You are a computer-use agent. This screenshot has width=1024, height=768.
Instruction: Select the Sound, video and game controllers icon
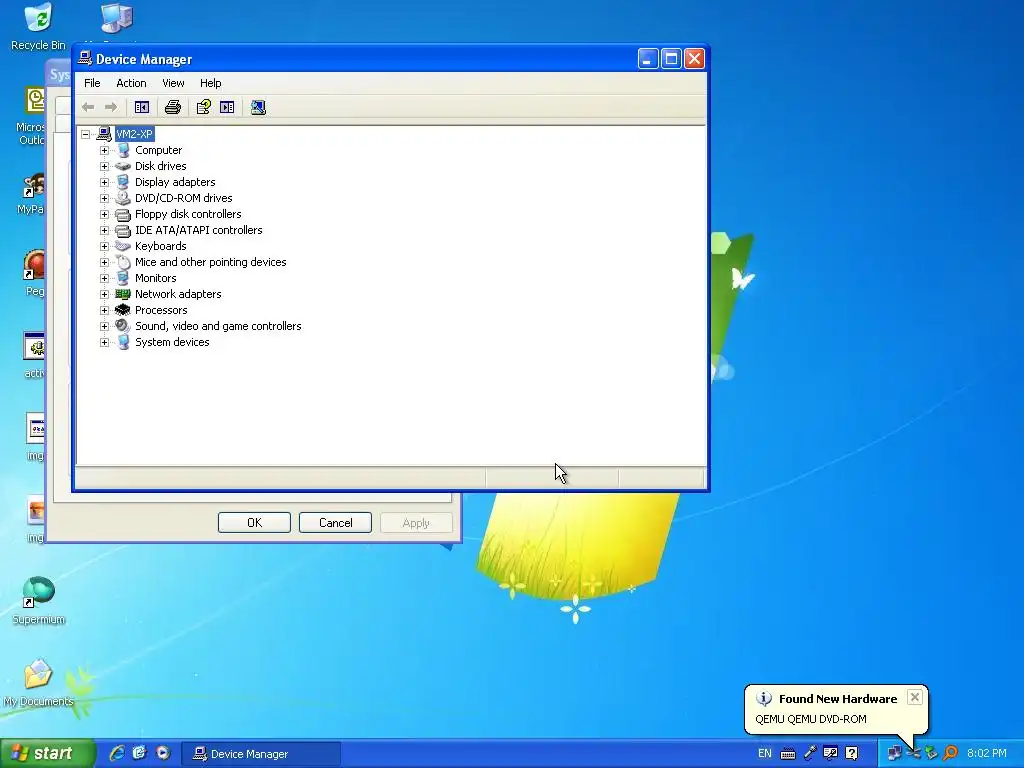123,326
